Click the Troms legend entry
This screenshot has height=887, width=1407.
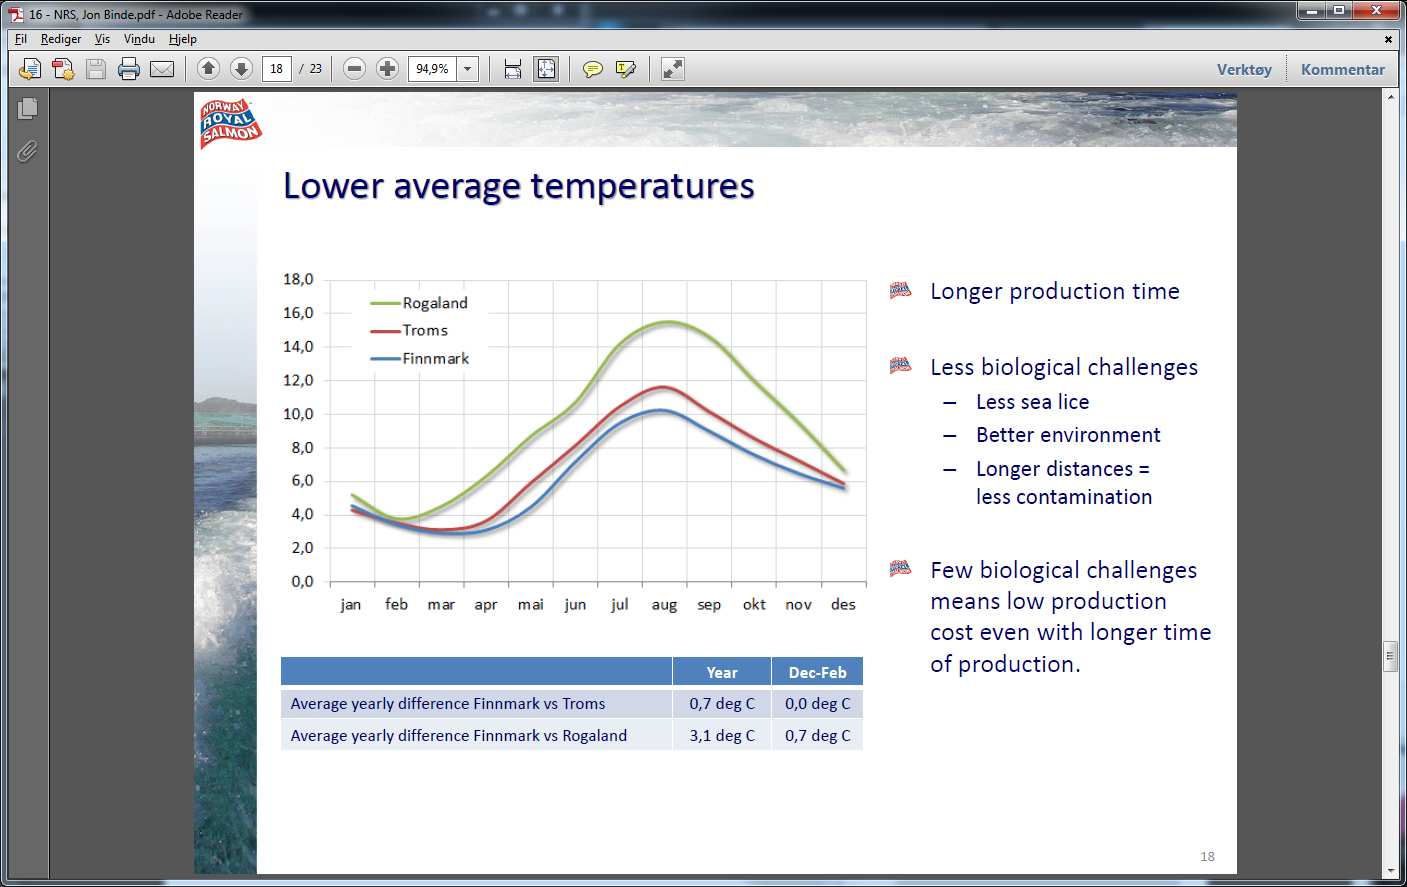pos(409,330)
